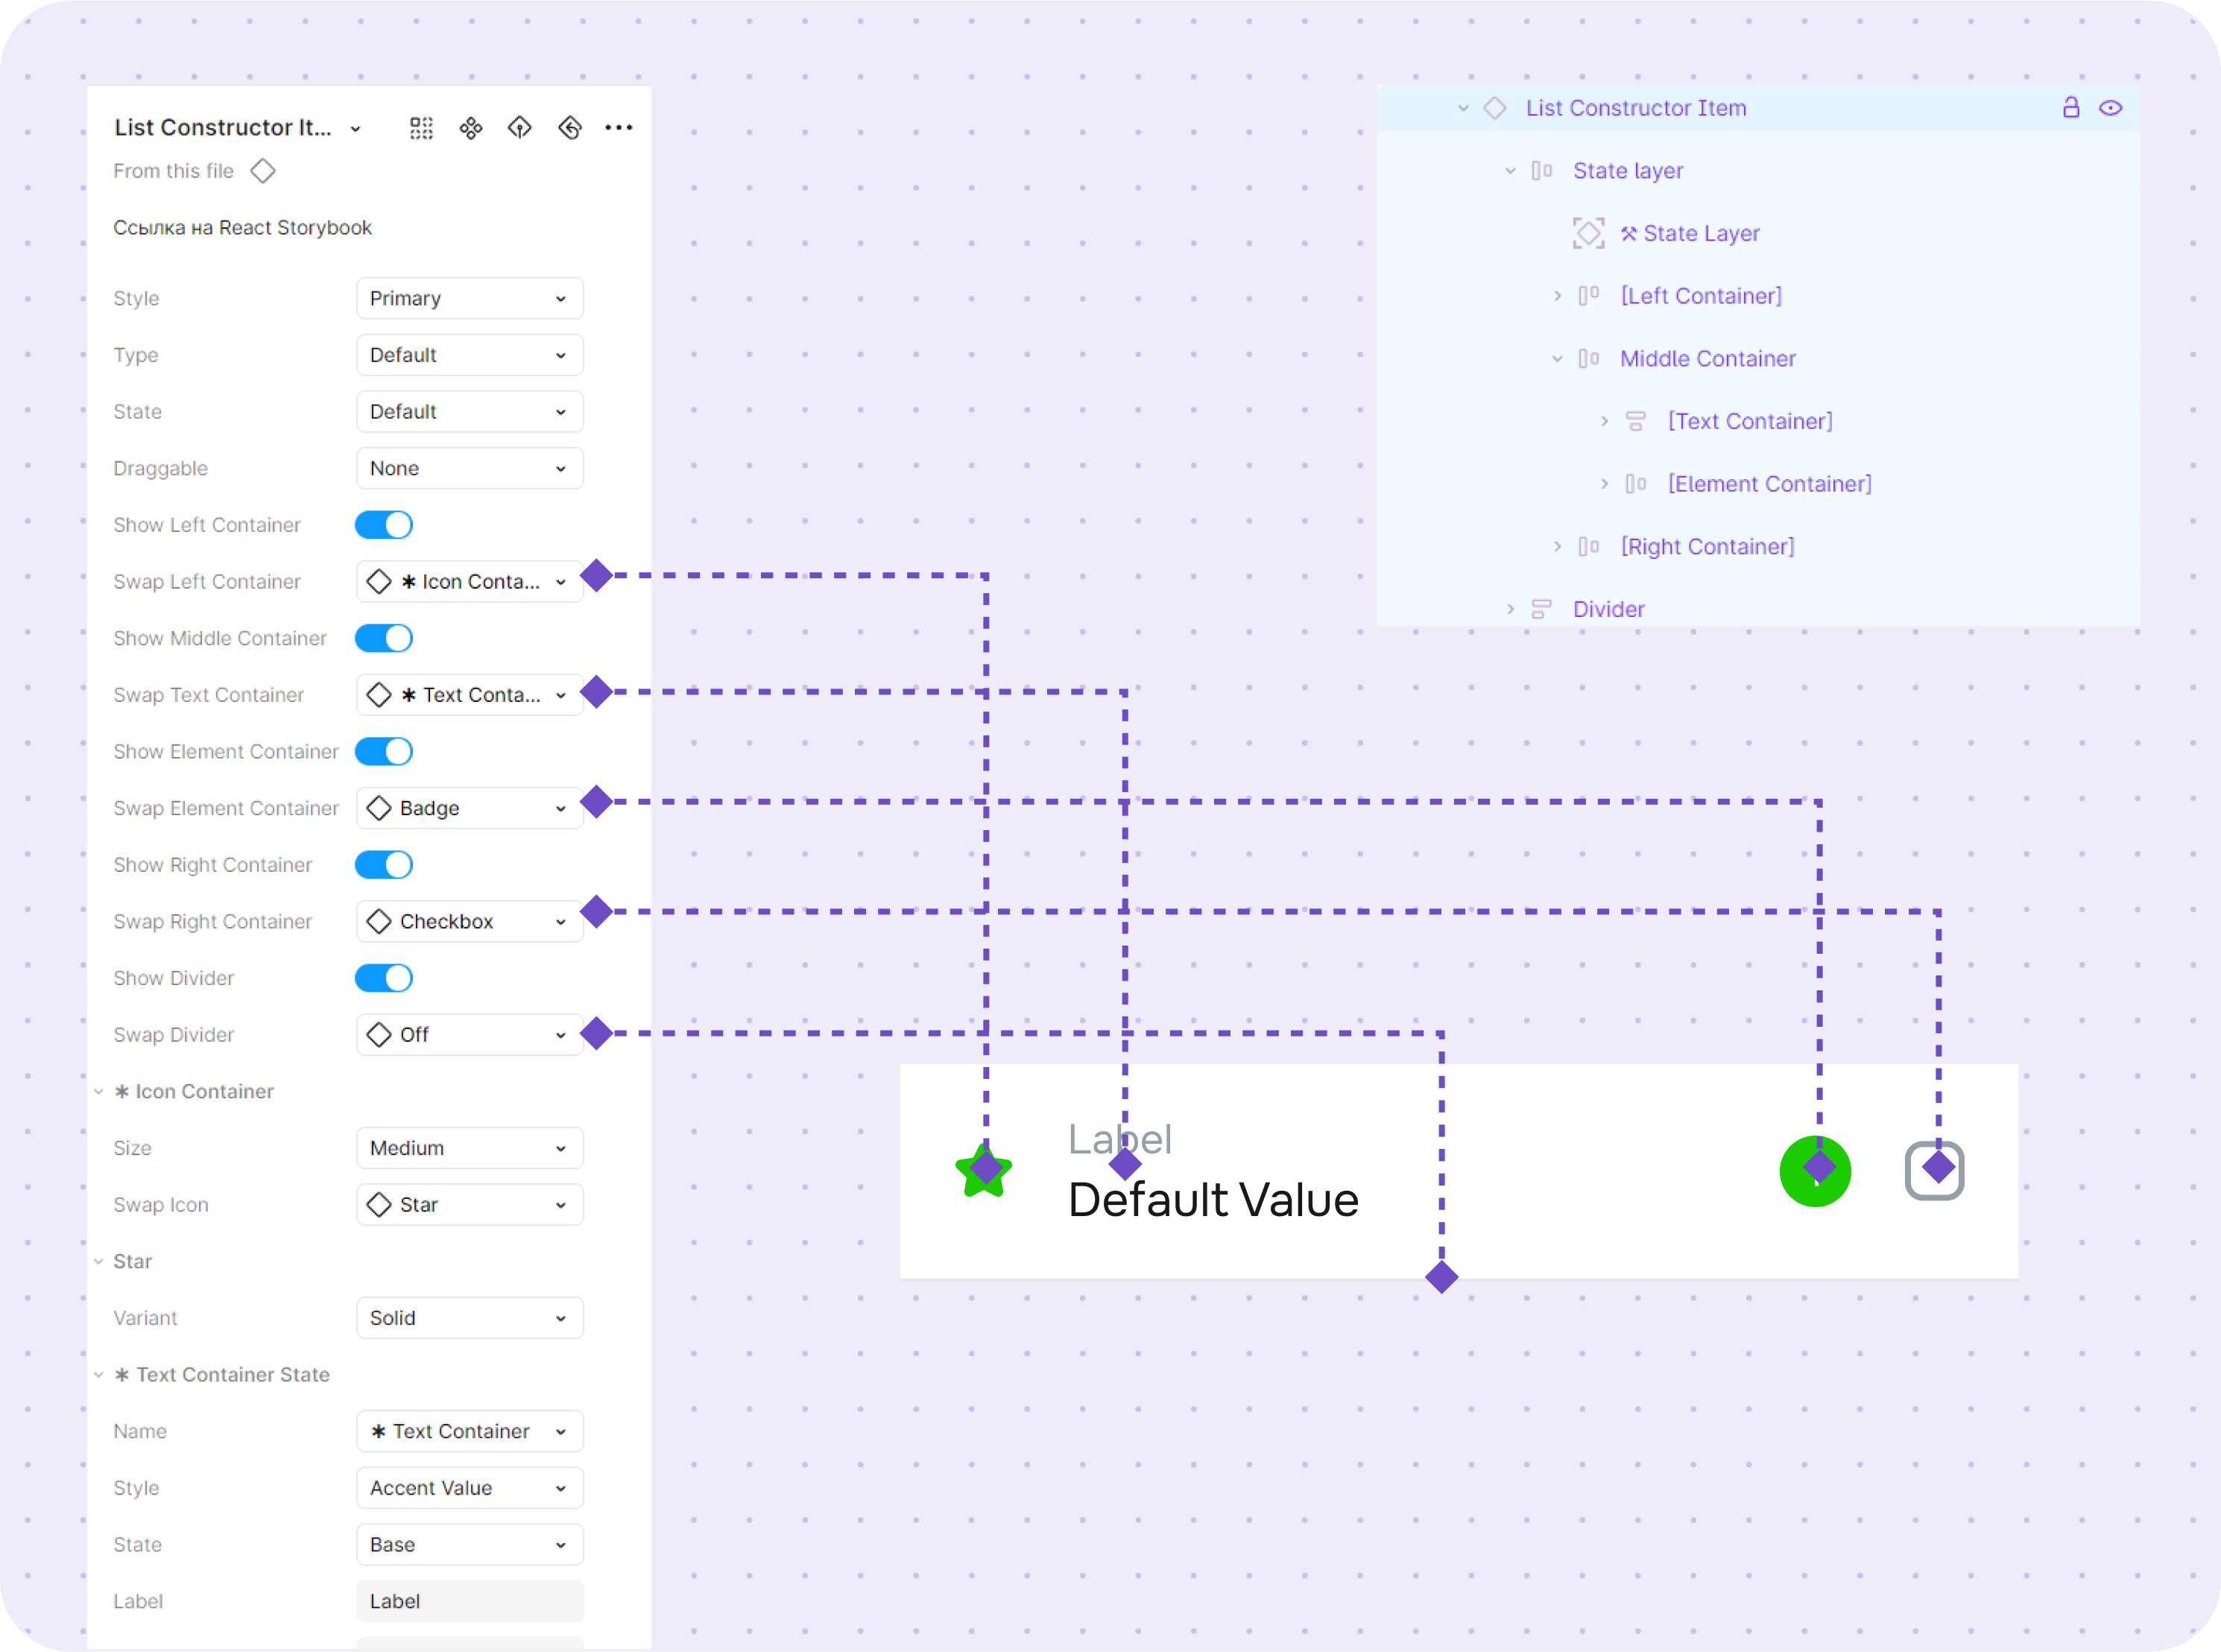
Task: Click the detach/reset instance diamond icon
Action: 570,127
